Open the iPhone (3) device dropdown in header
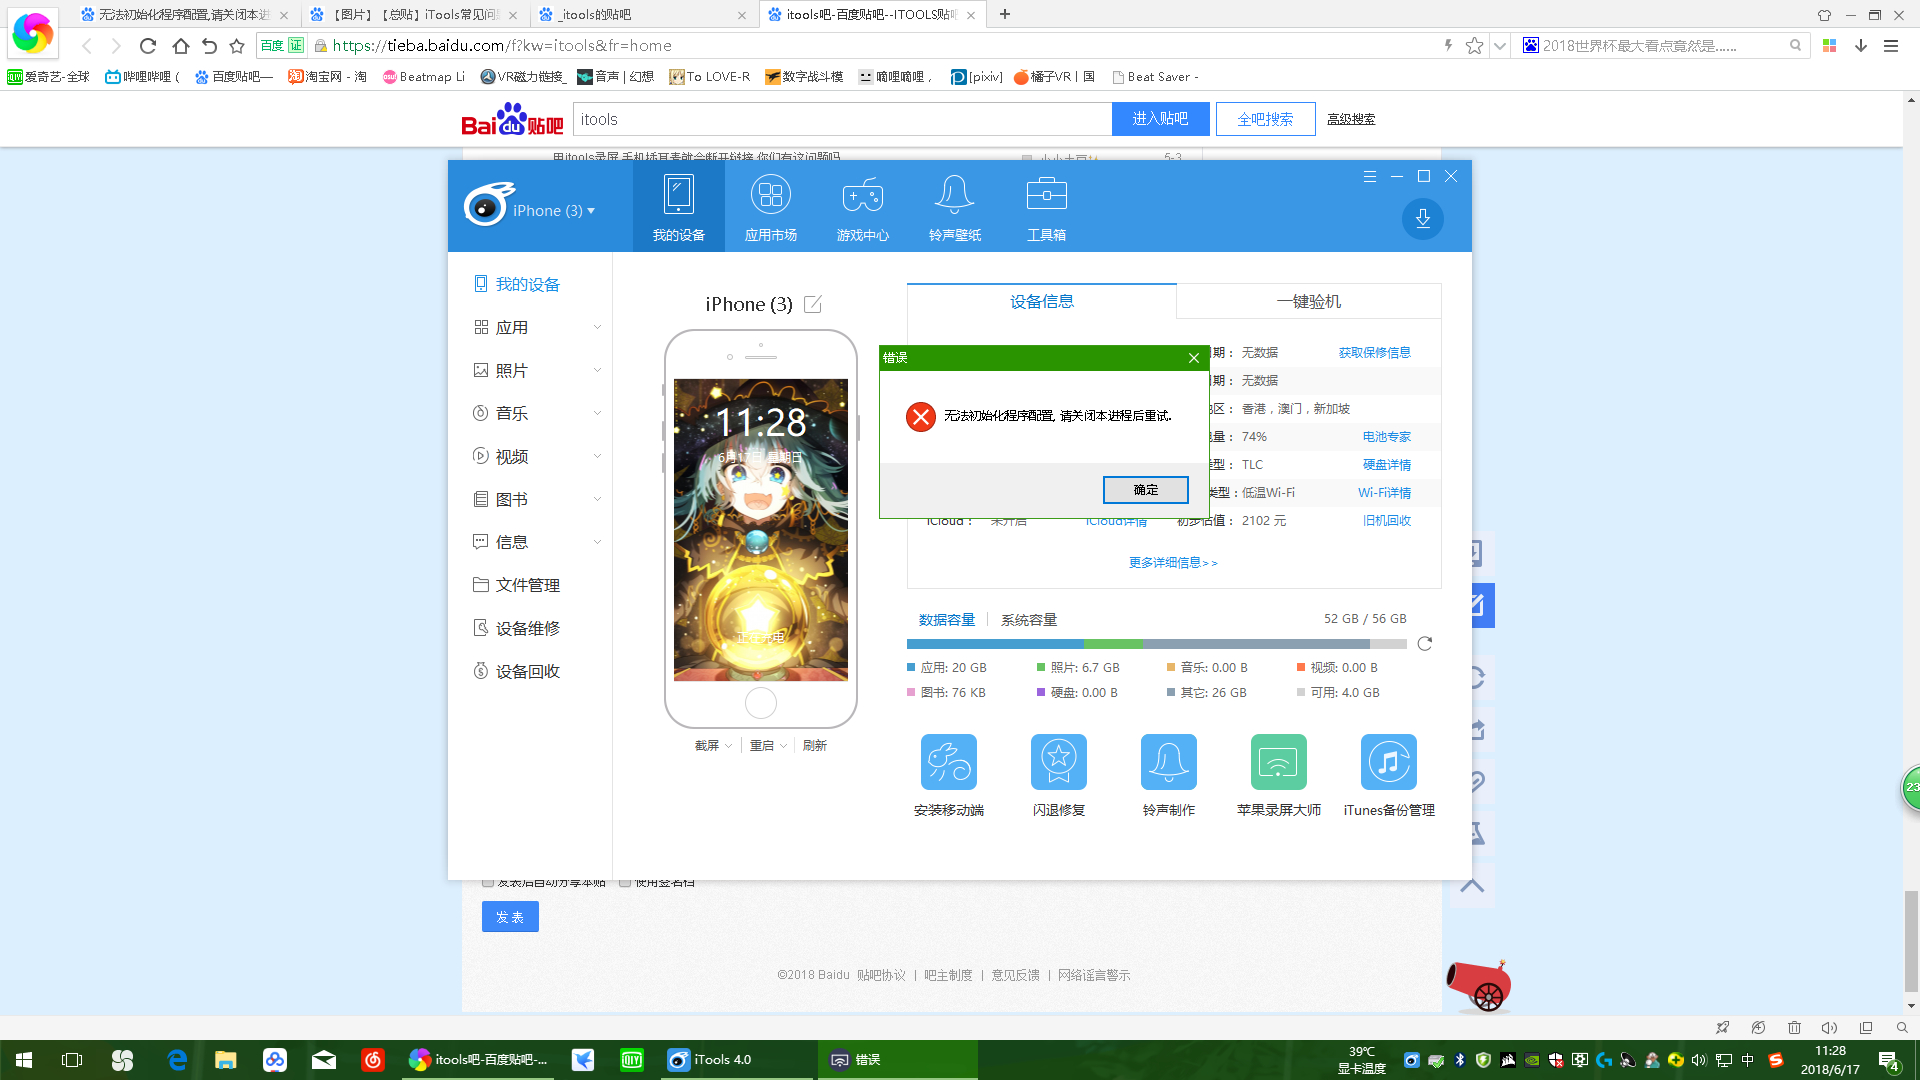1920x1080 pixels. [553, 211]
